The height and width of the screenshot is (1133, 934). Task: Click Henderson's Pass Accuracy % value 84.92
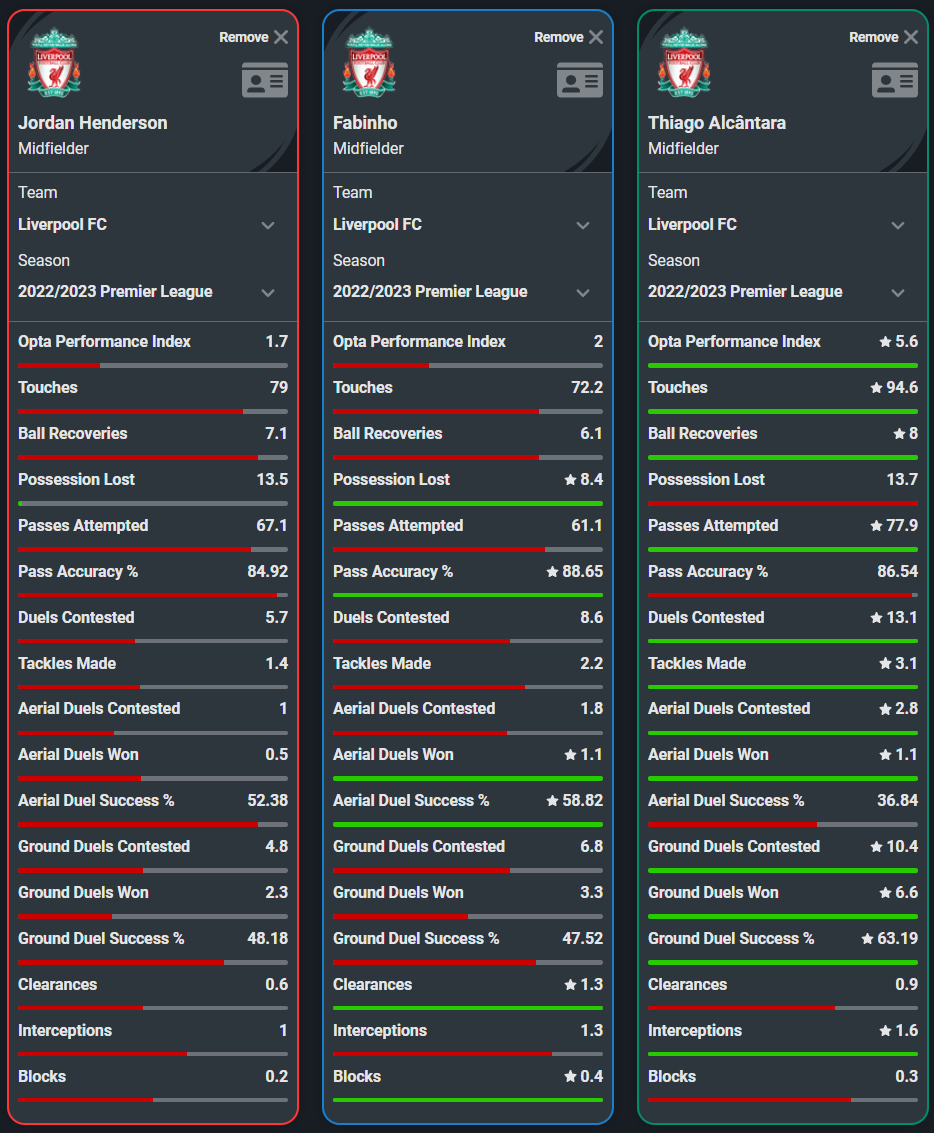[267, 572]
